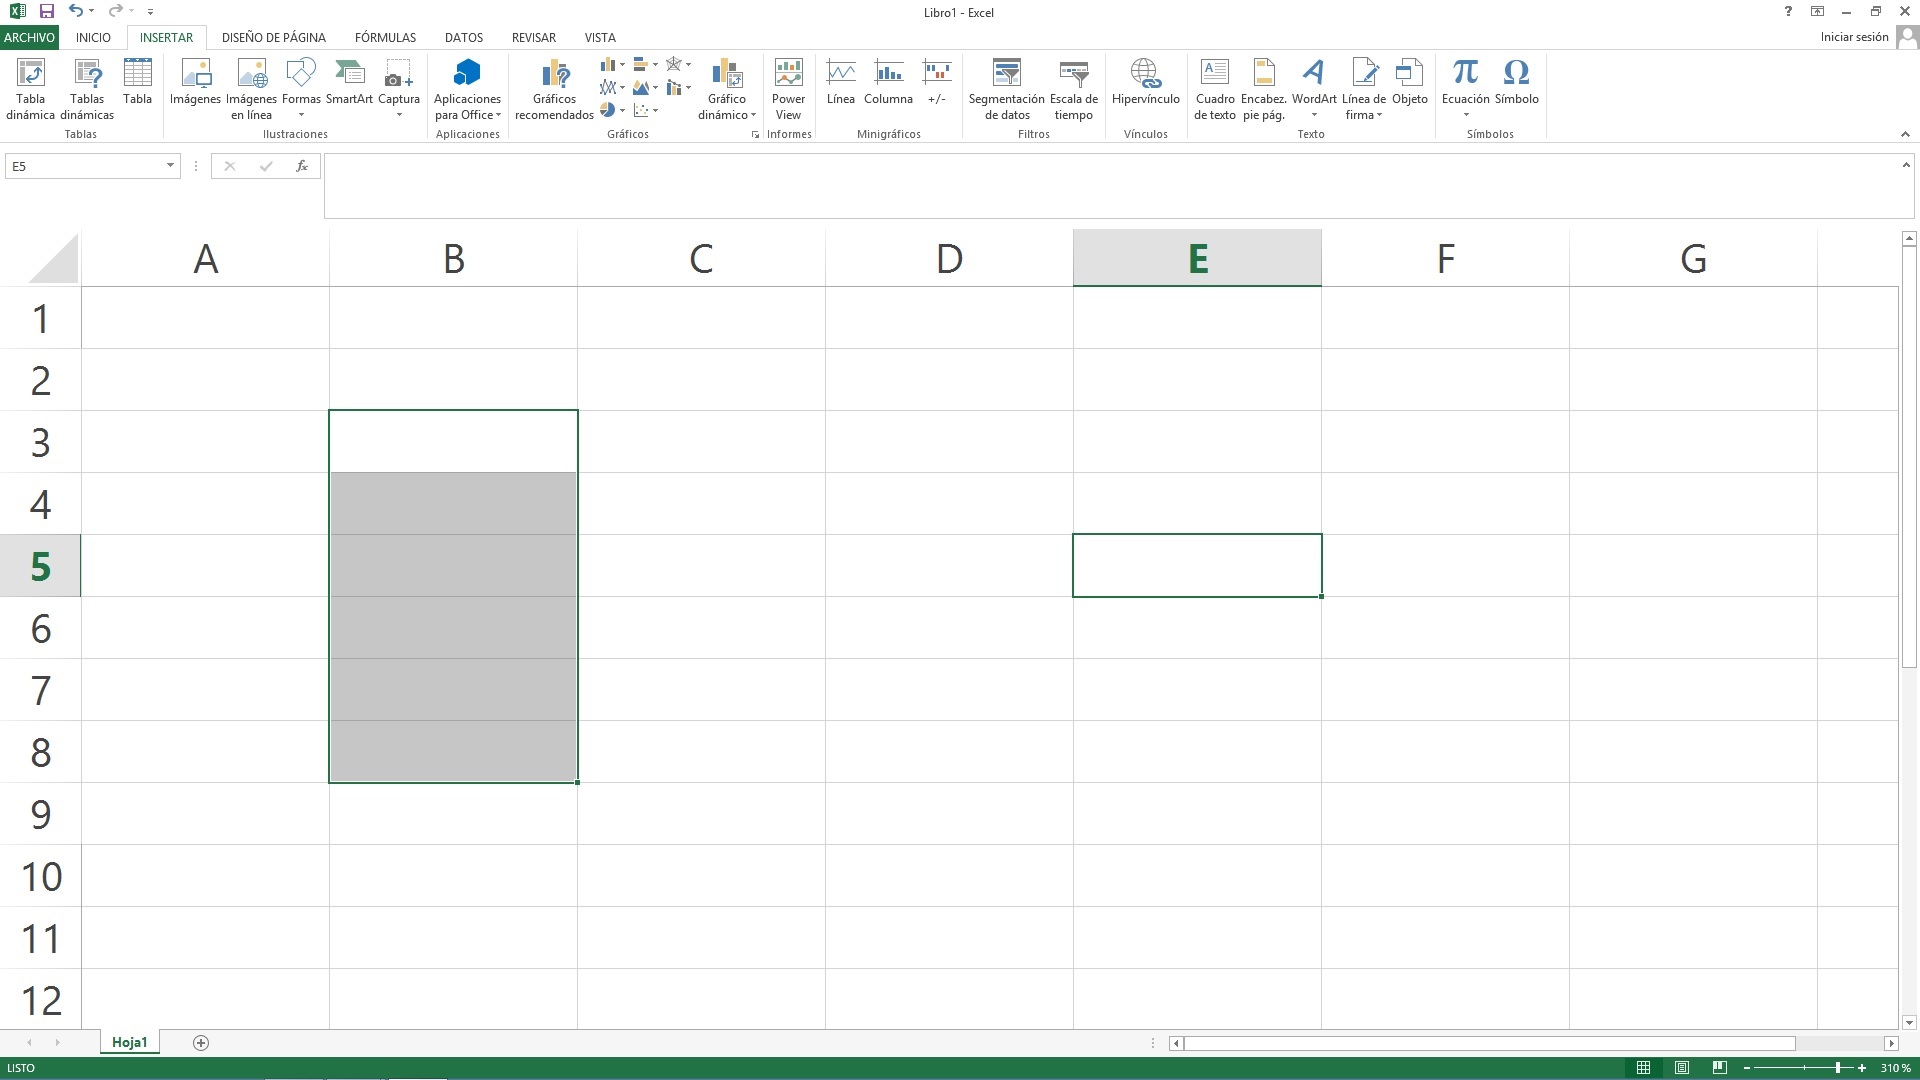Expand the Formas shapes dropdown
Image resolution: width=1920 pixels, height=1080 pixels.
301,114
